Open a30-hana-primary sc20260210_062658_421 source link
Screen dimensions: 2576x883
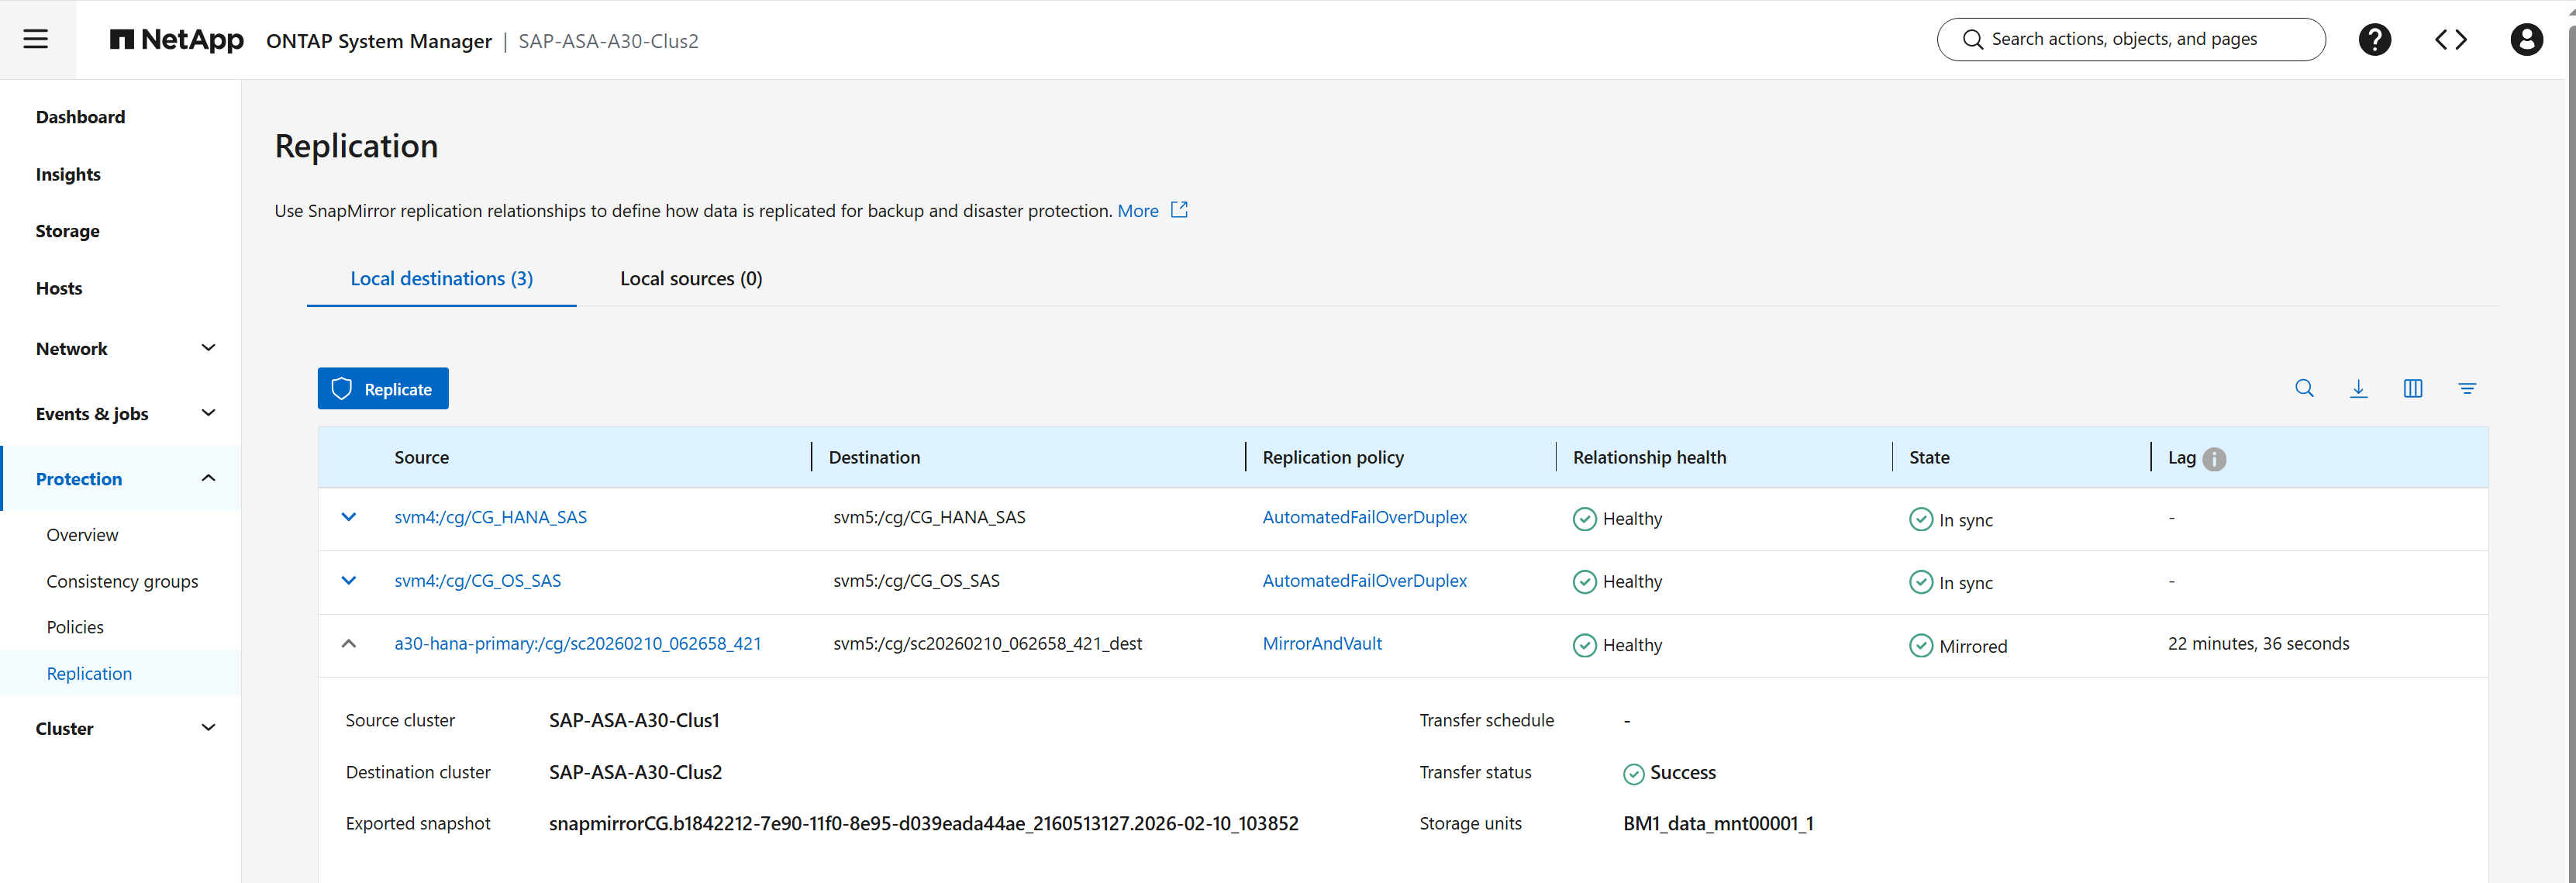pyautogui.click(x=578, y=643)
